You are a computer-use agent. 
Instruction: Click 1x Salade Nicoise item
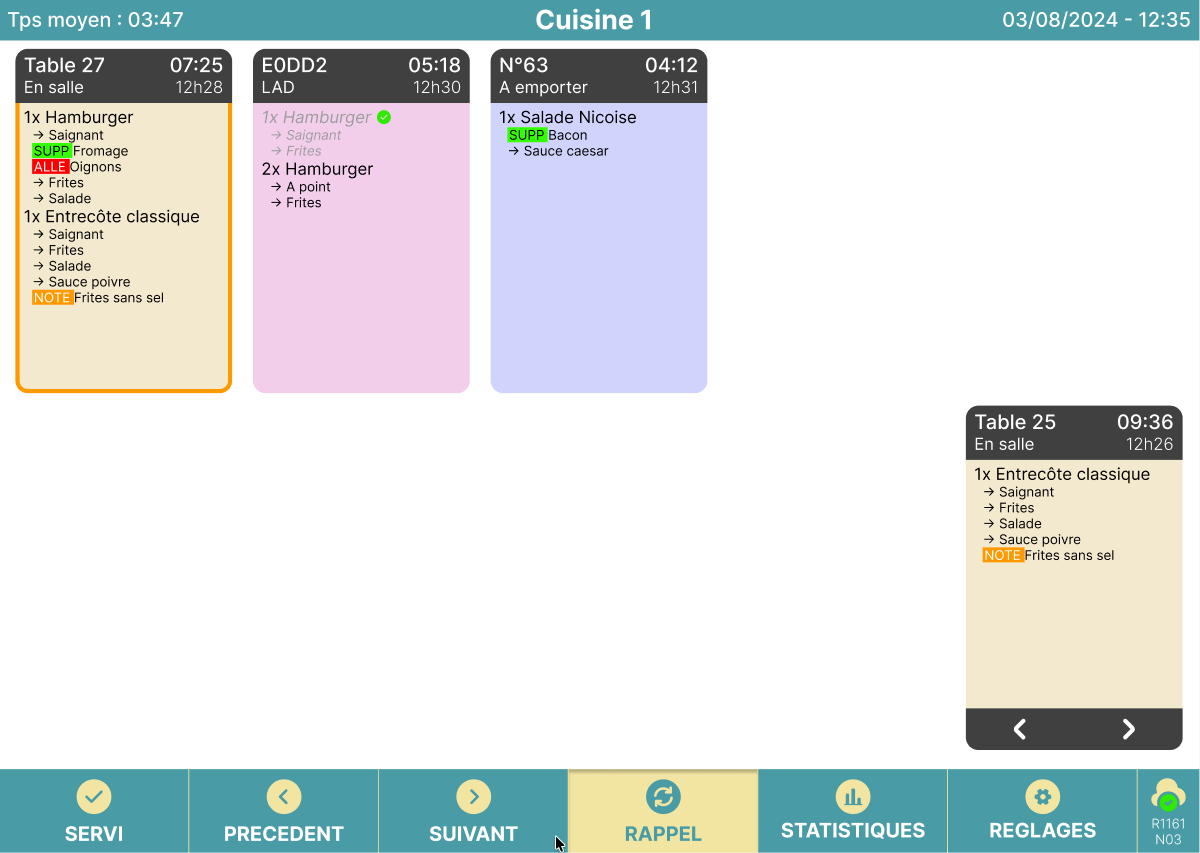coord(568,117)
